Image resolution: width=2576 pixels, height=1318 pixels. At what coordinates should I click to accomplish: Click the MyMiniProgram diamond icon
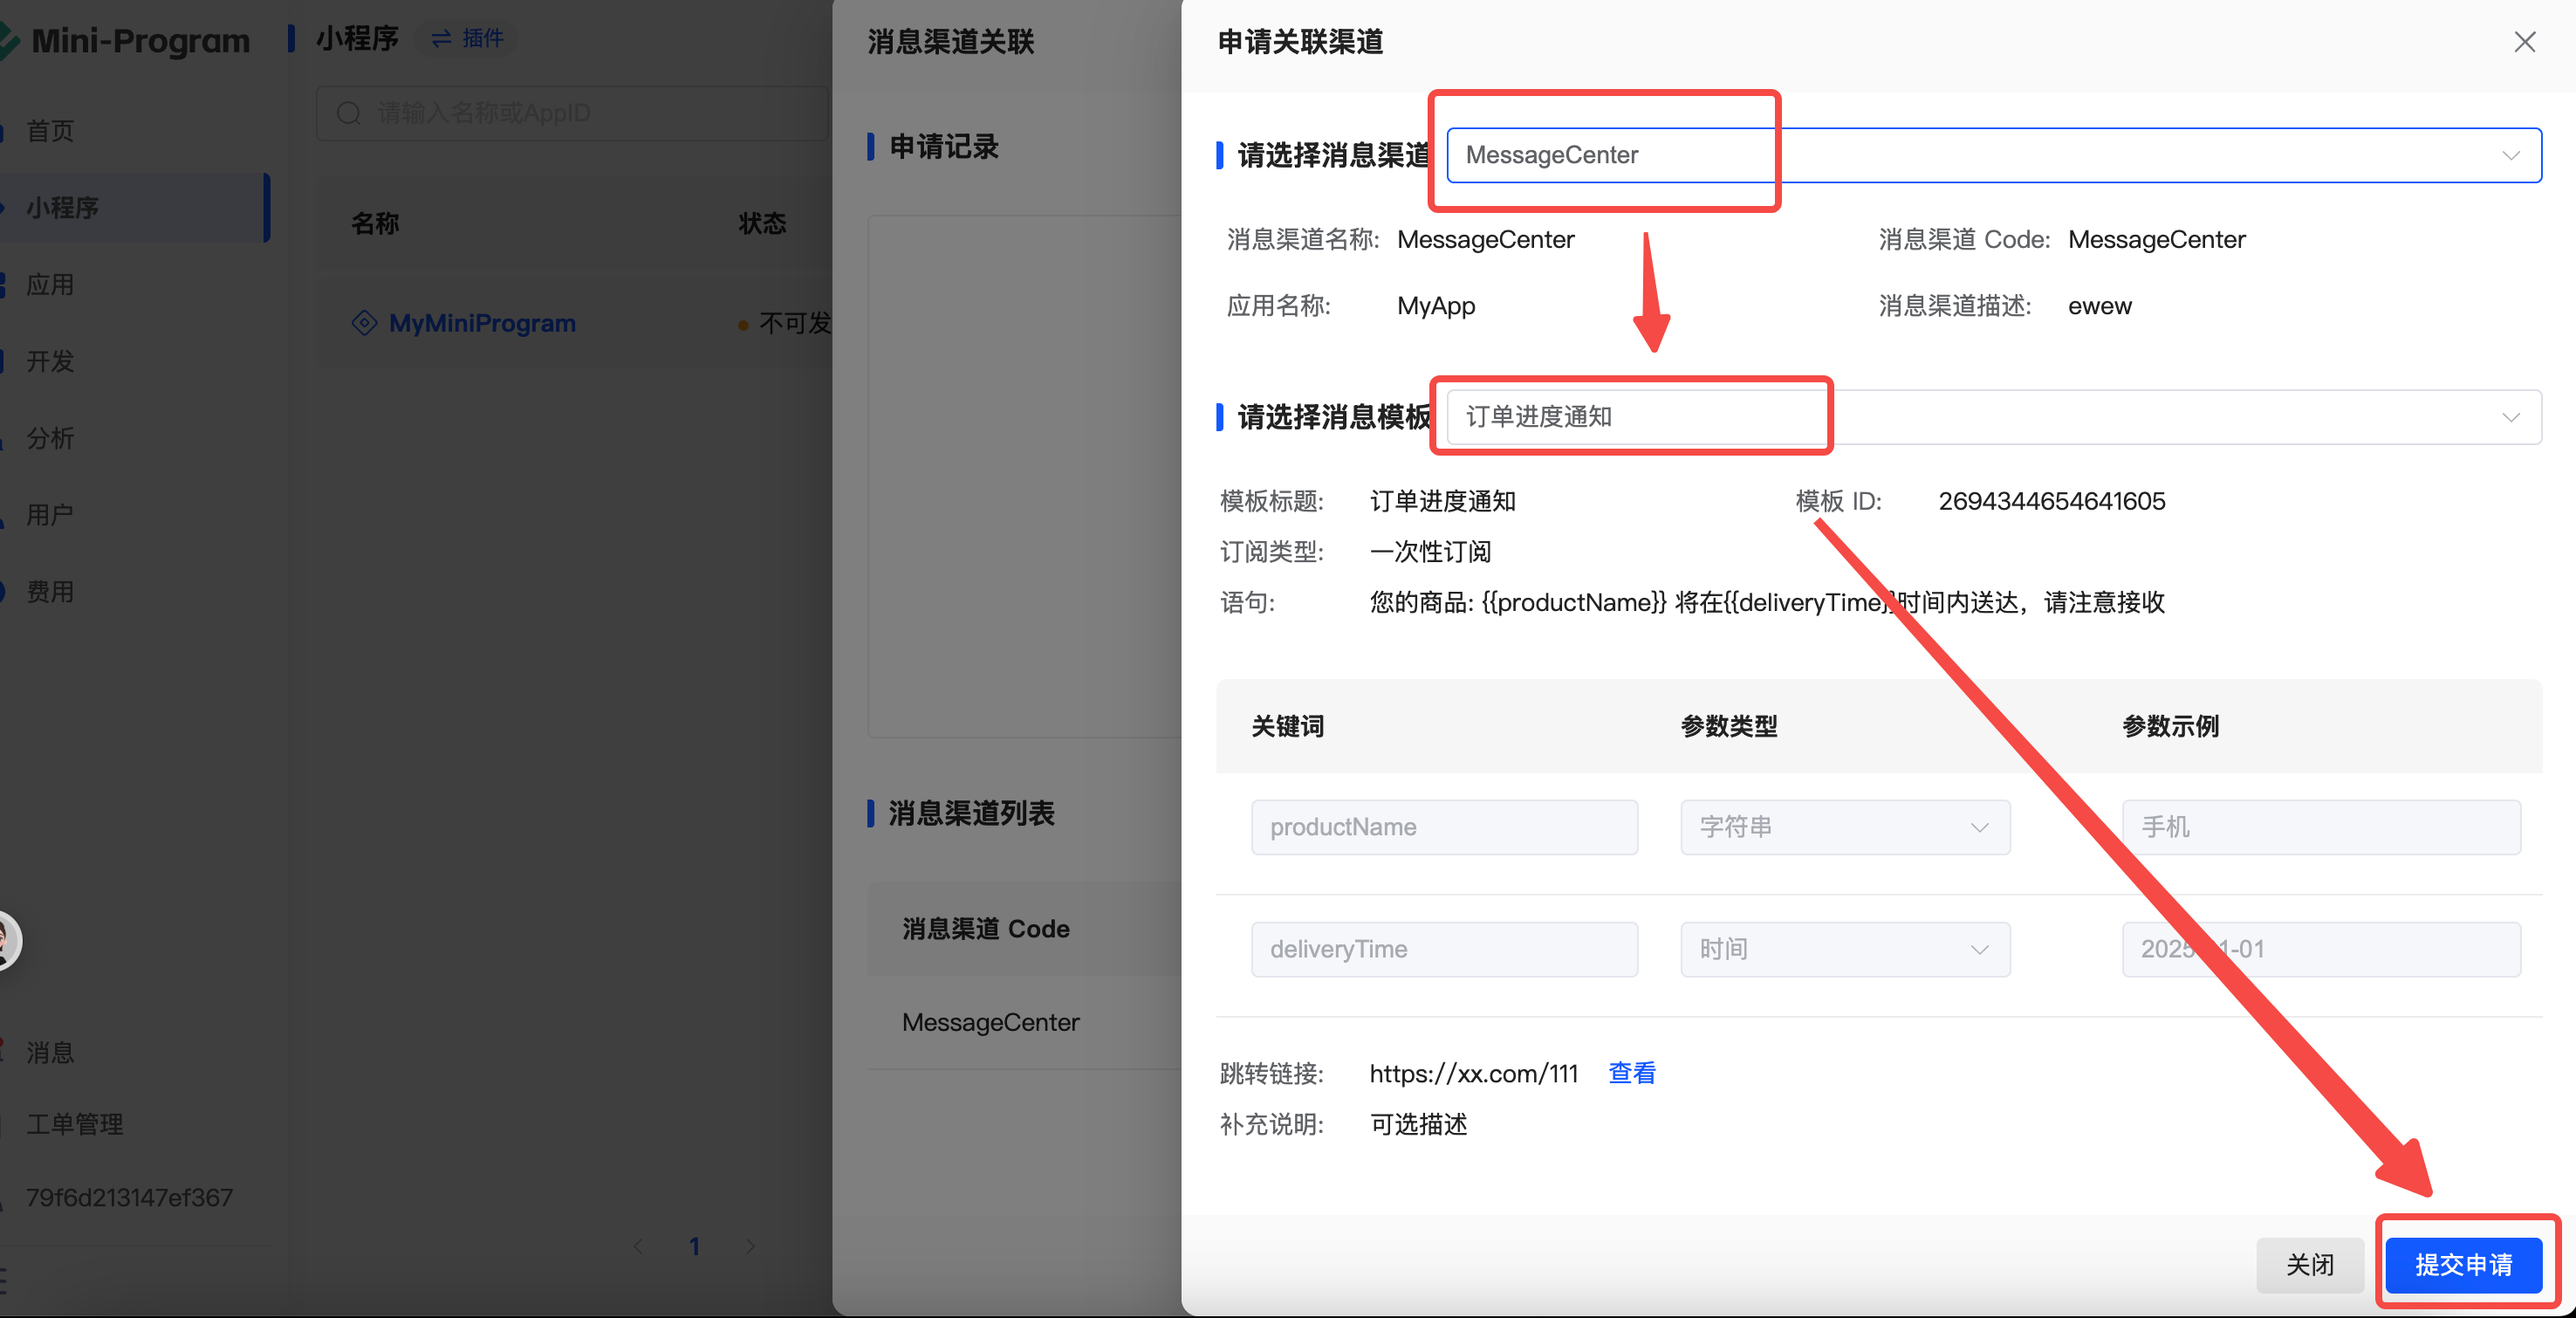click(x=364, y=323)
